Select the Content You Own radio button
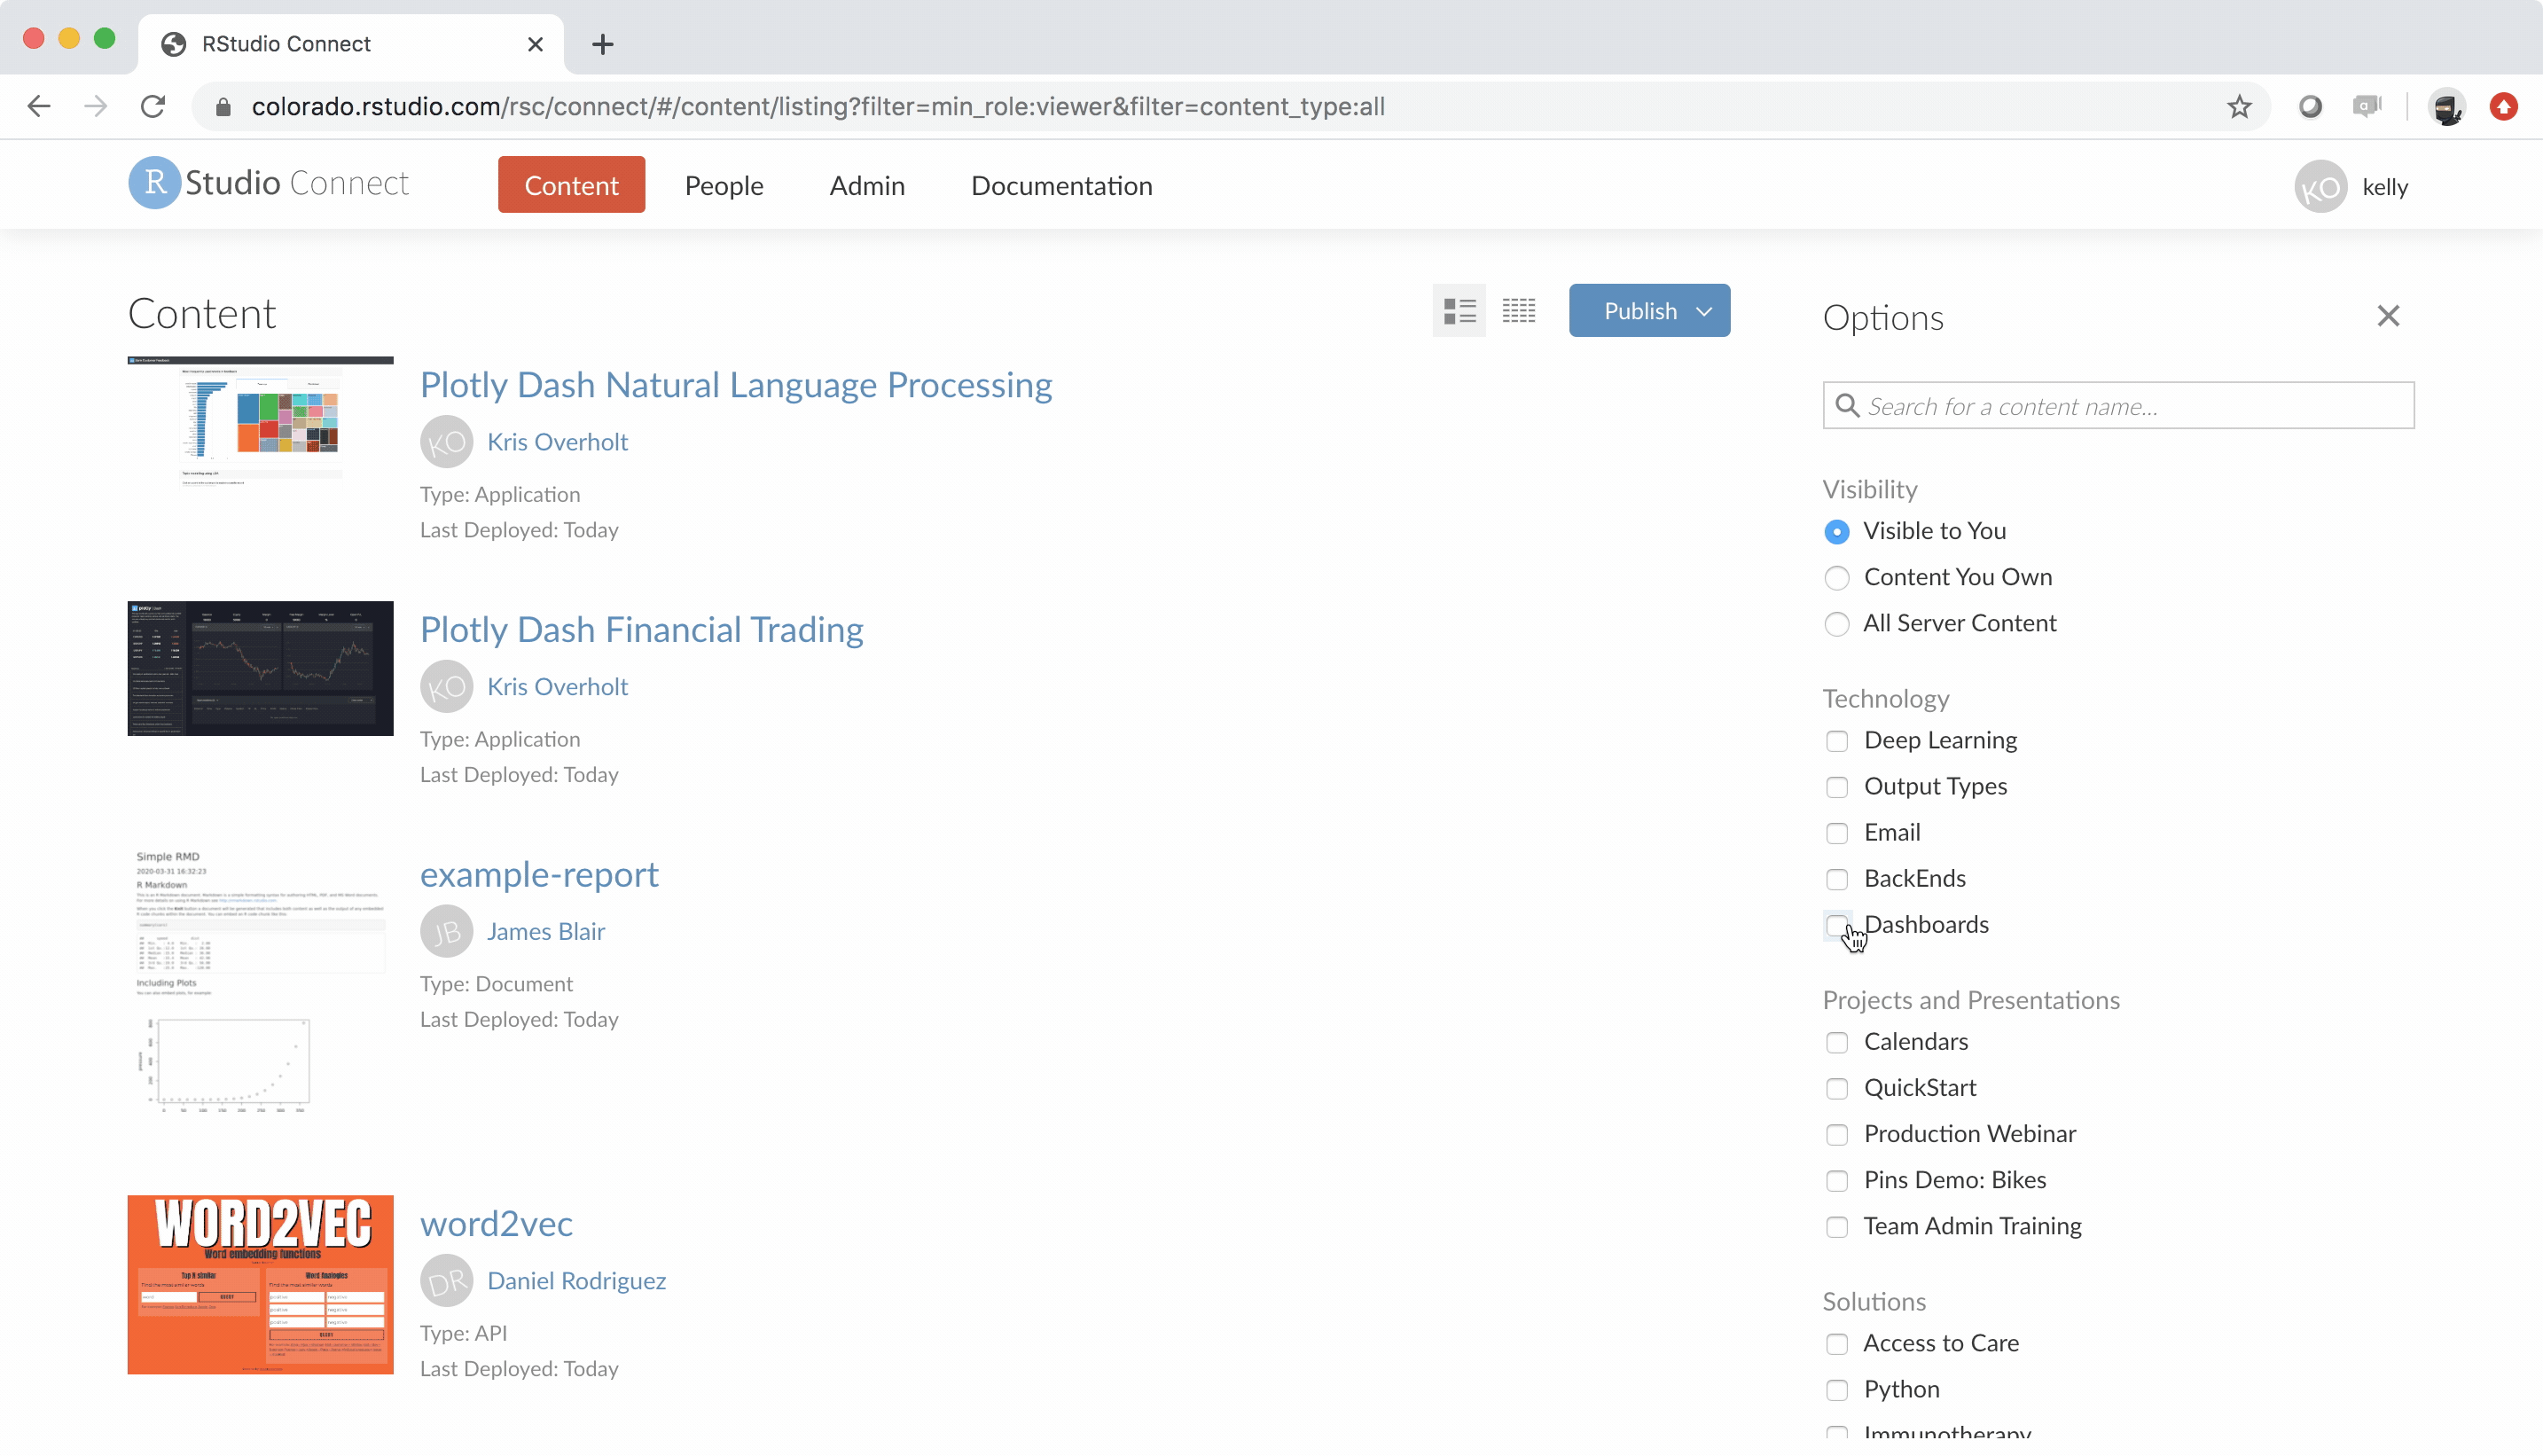 (1837, 578)
